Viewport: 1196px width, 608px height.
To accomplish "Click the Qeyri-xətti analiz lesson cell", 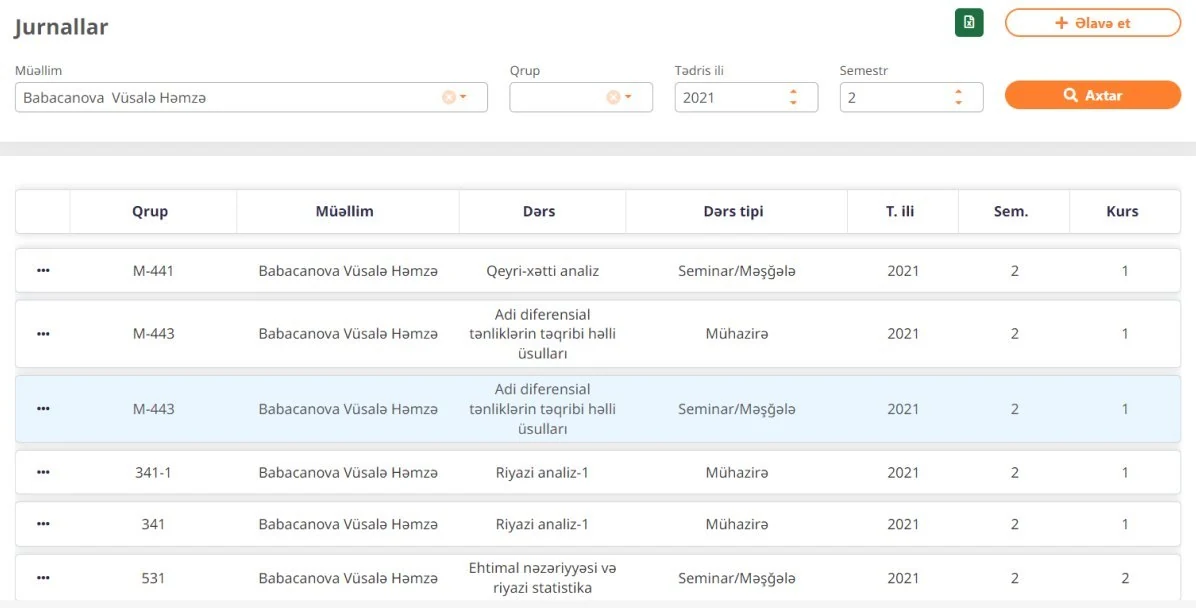I will 542,271.
